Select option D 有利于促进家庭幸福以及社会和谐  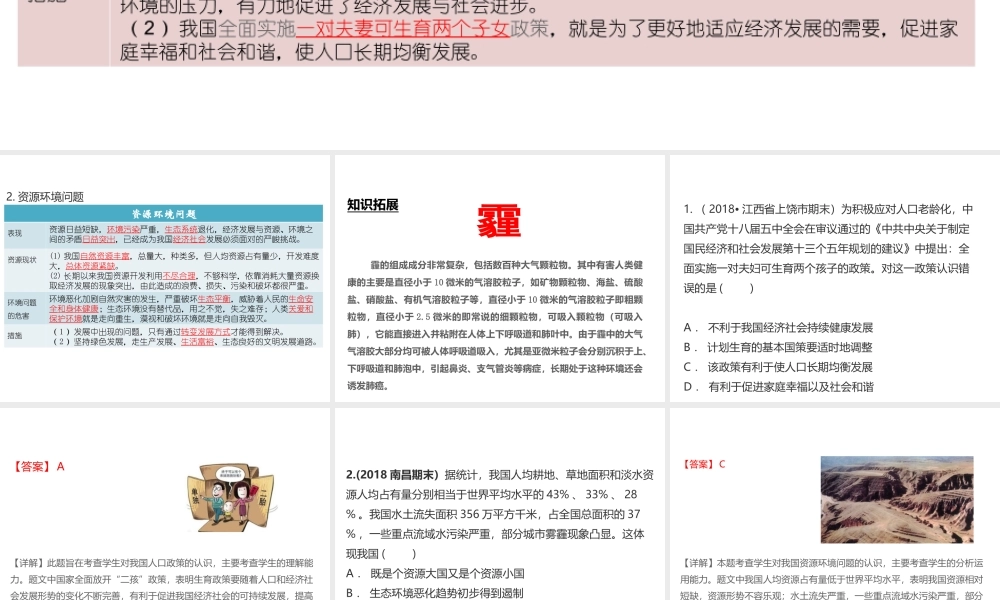pyautogui.click(x=778, y=387)
